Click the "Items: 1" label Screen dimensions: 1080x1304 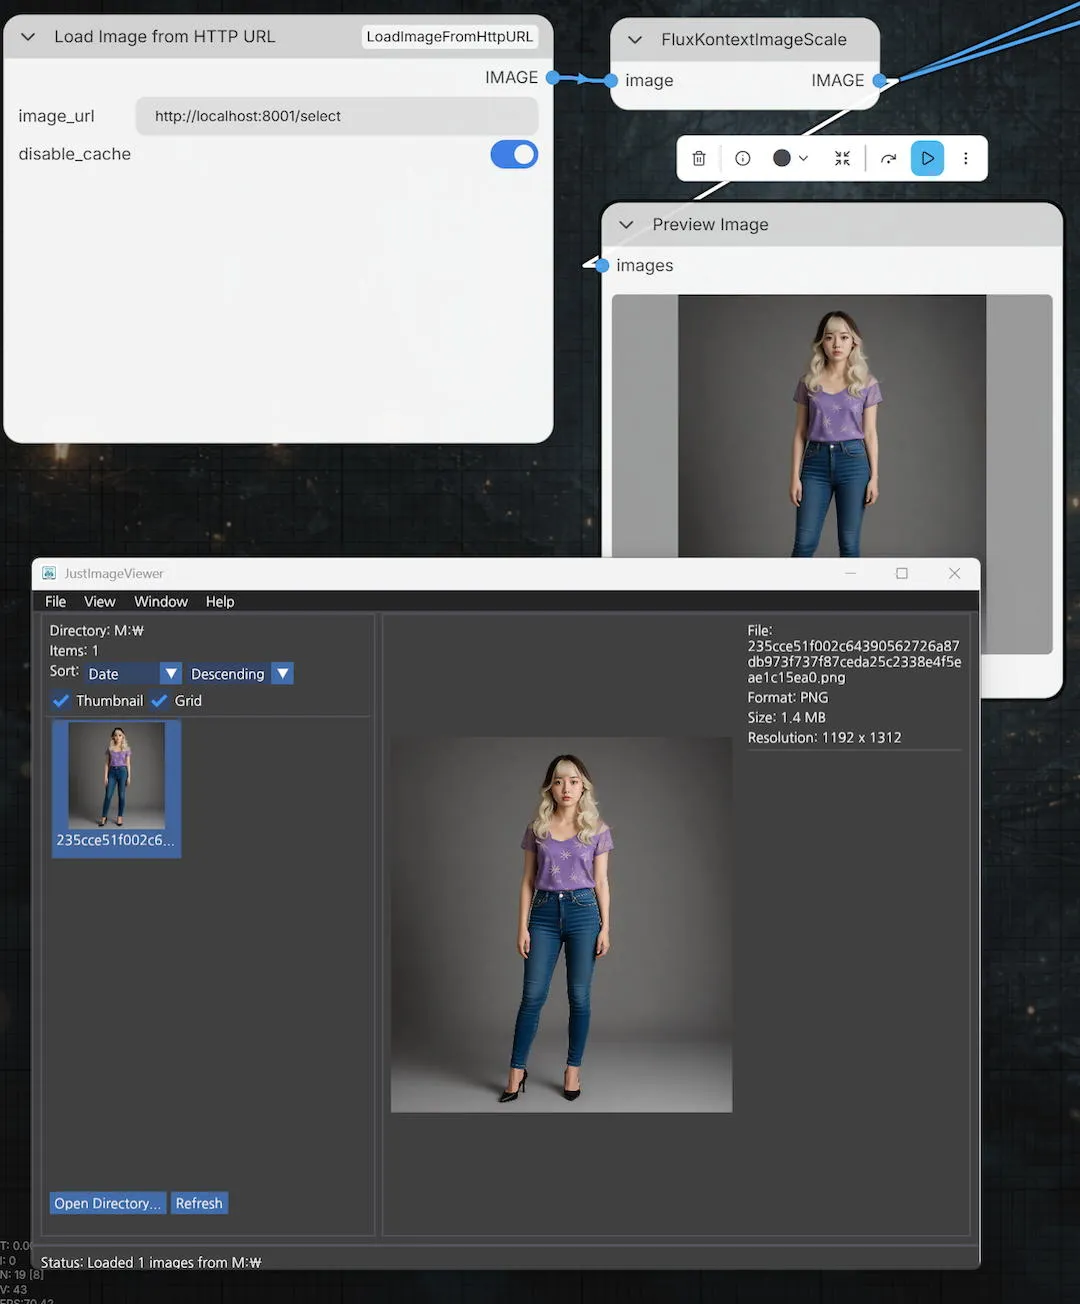pos(74,650)
